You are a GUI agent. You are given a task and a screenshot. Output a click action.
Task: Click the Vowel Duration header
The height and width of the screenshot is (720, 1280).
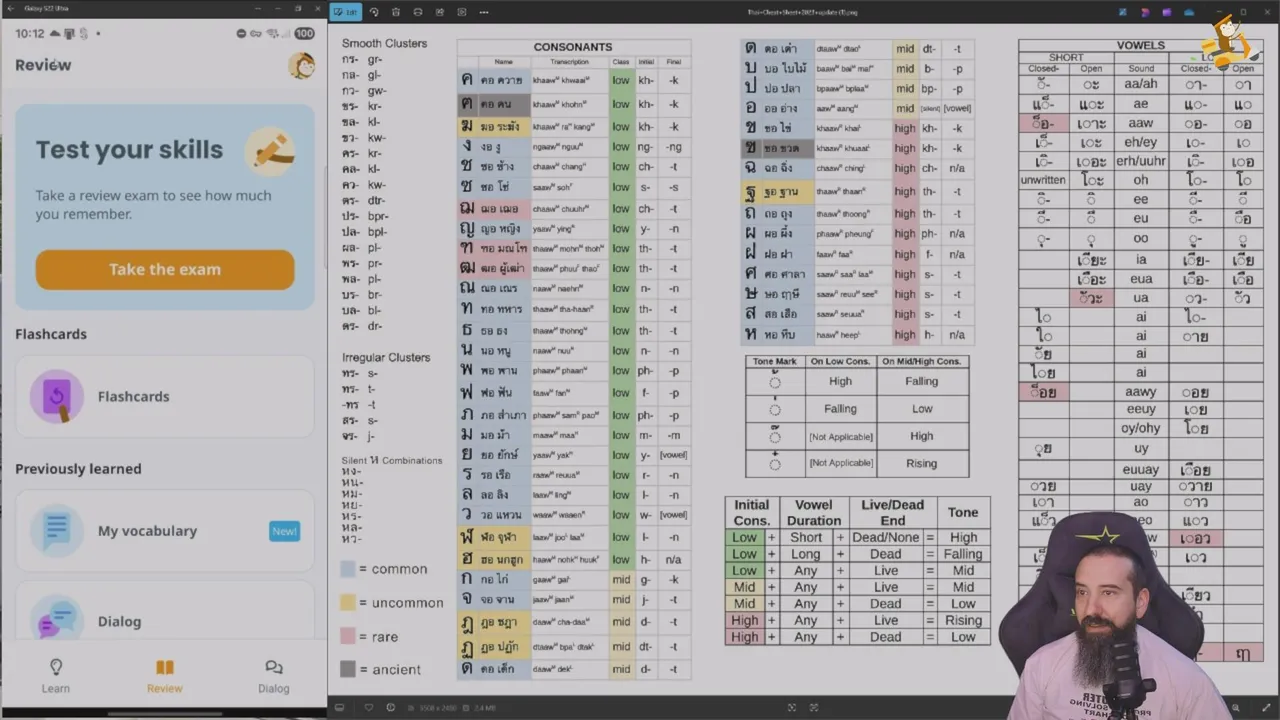[813, 512]
